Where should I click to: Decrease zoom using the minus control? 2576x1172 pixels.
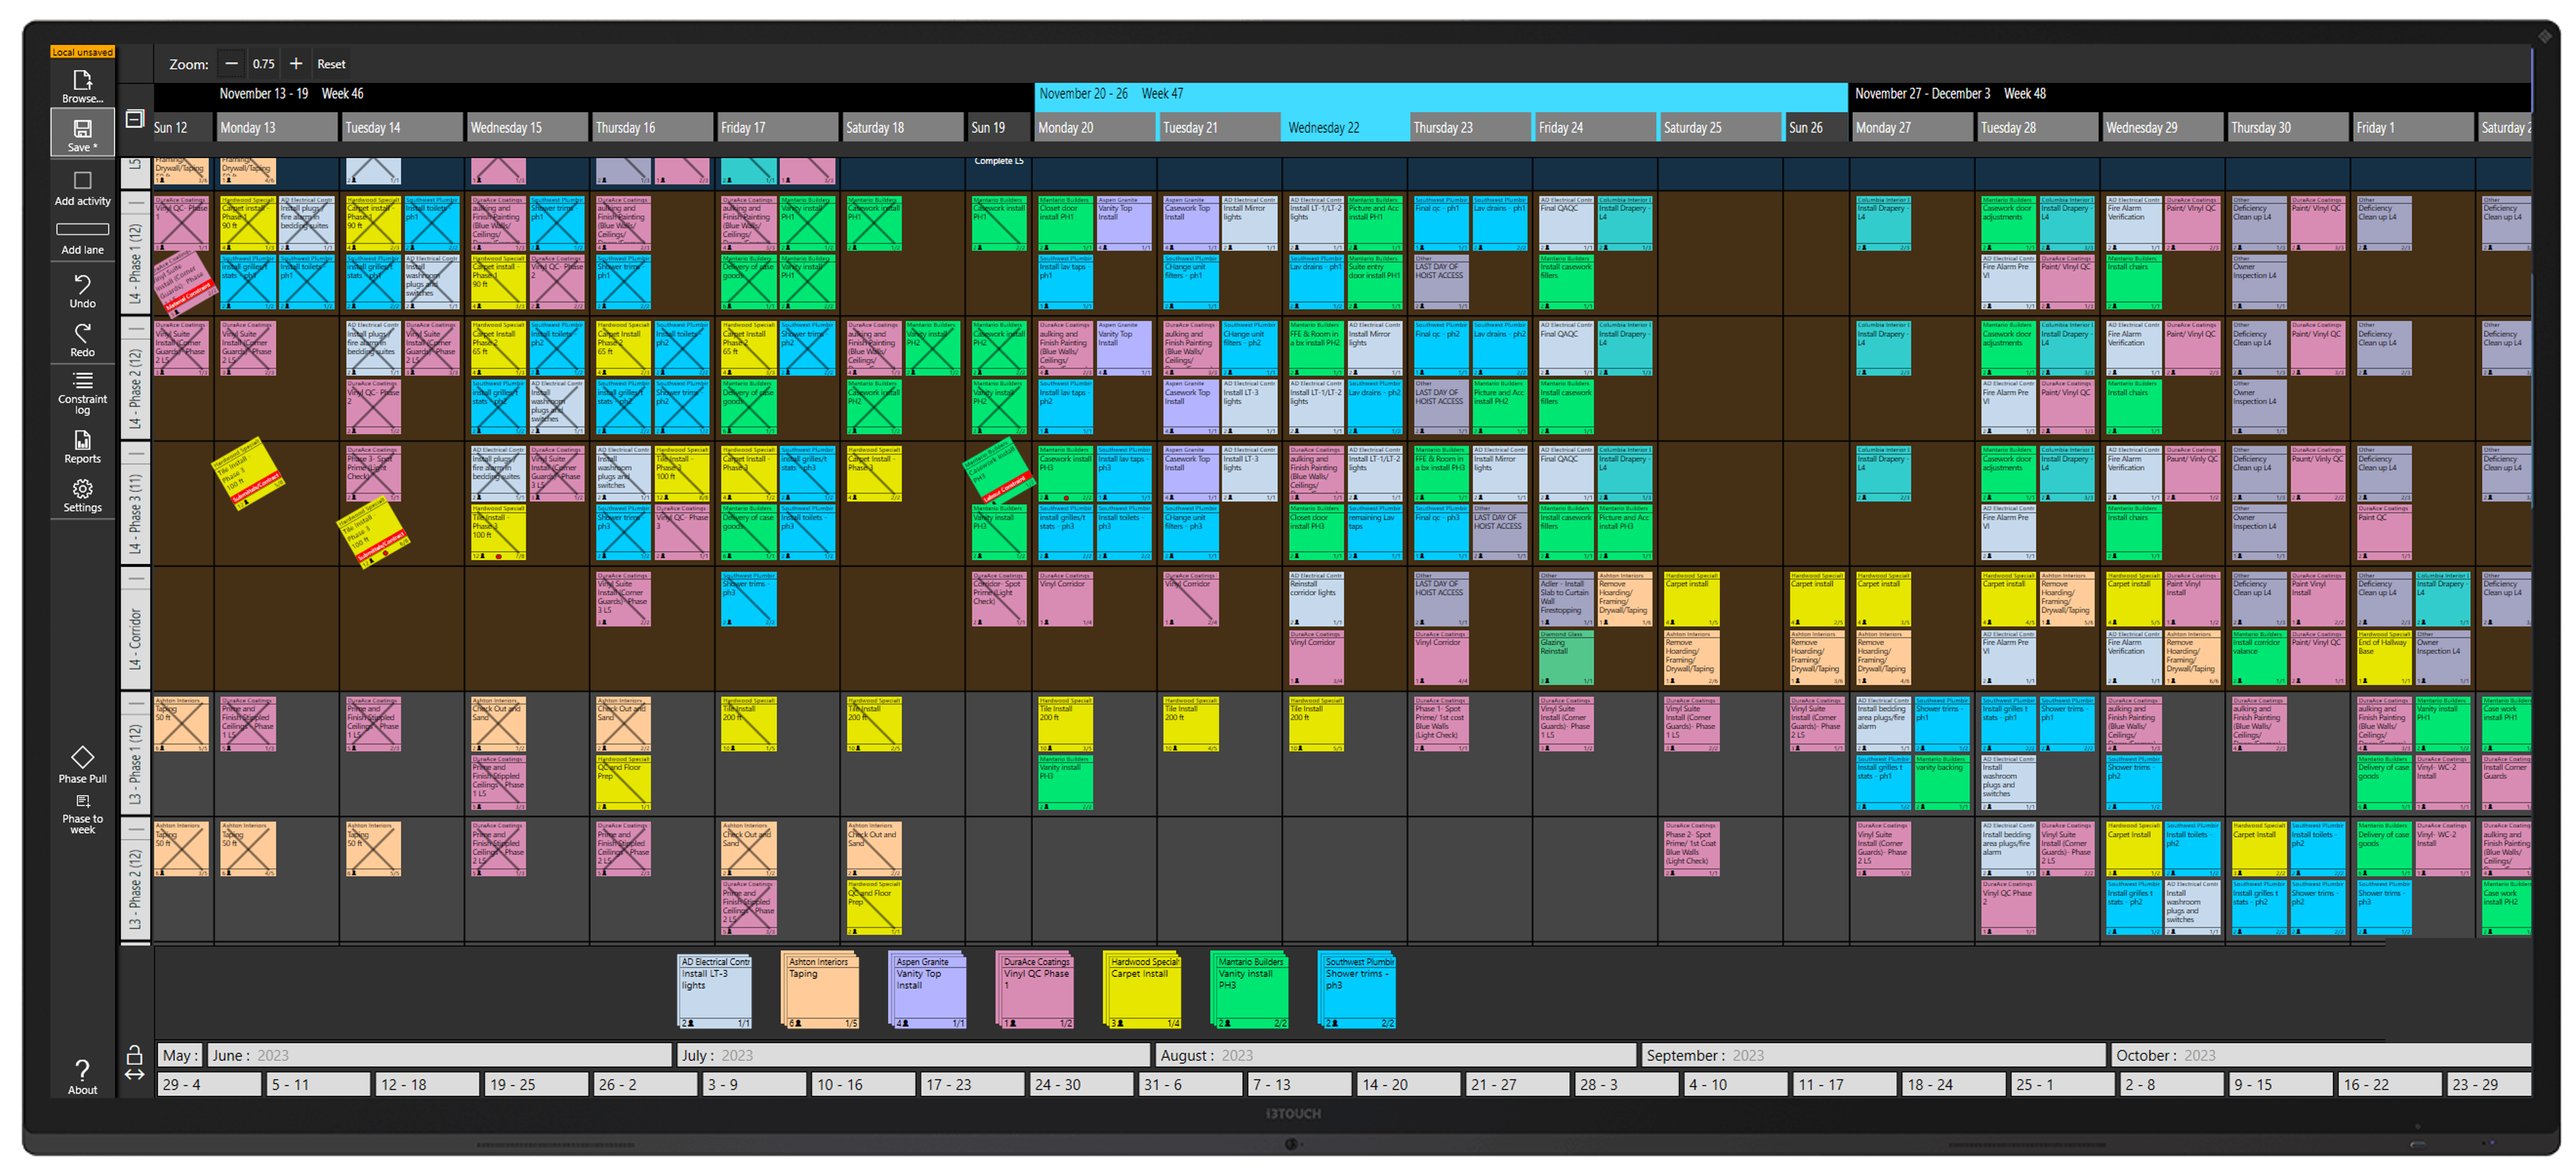[231, 63]
